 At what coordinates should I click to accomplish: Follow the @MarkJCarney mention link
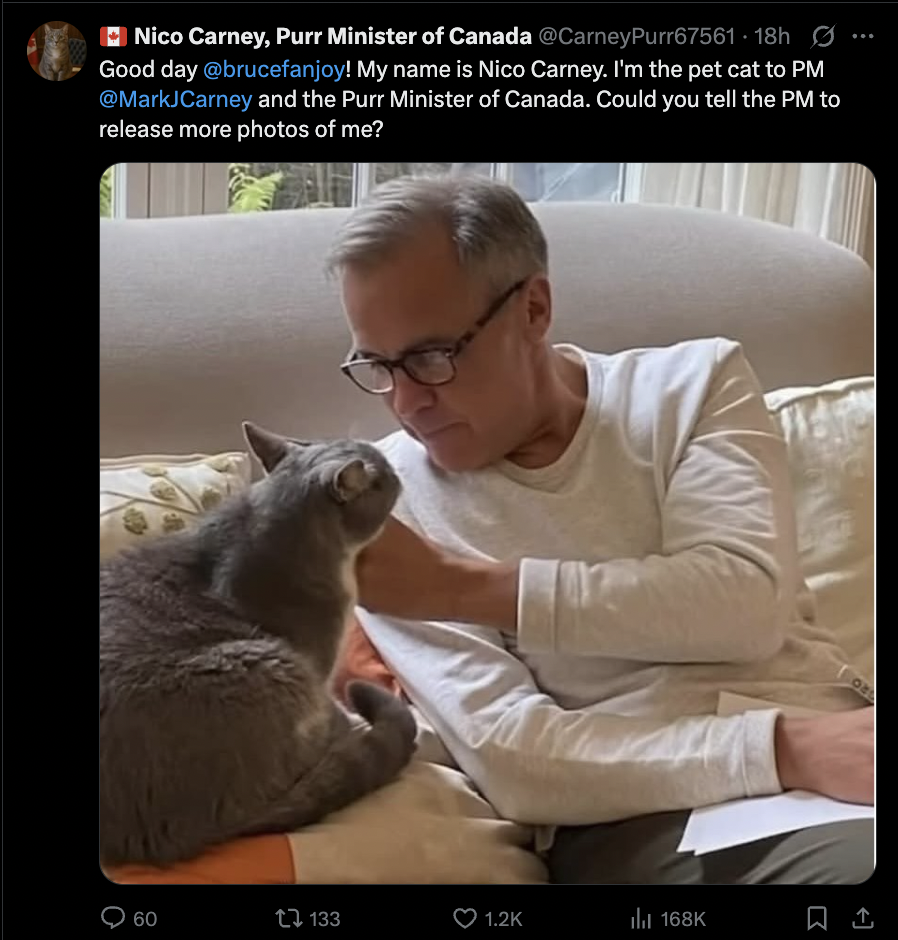pyautogui.click(x=176, y=100)
